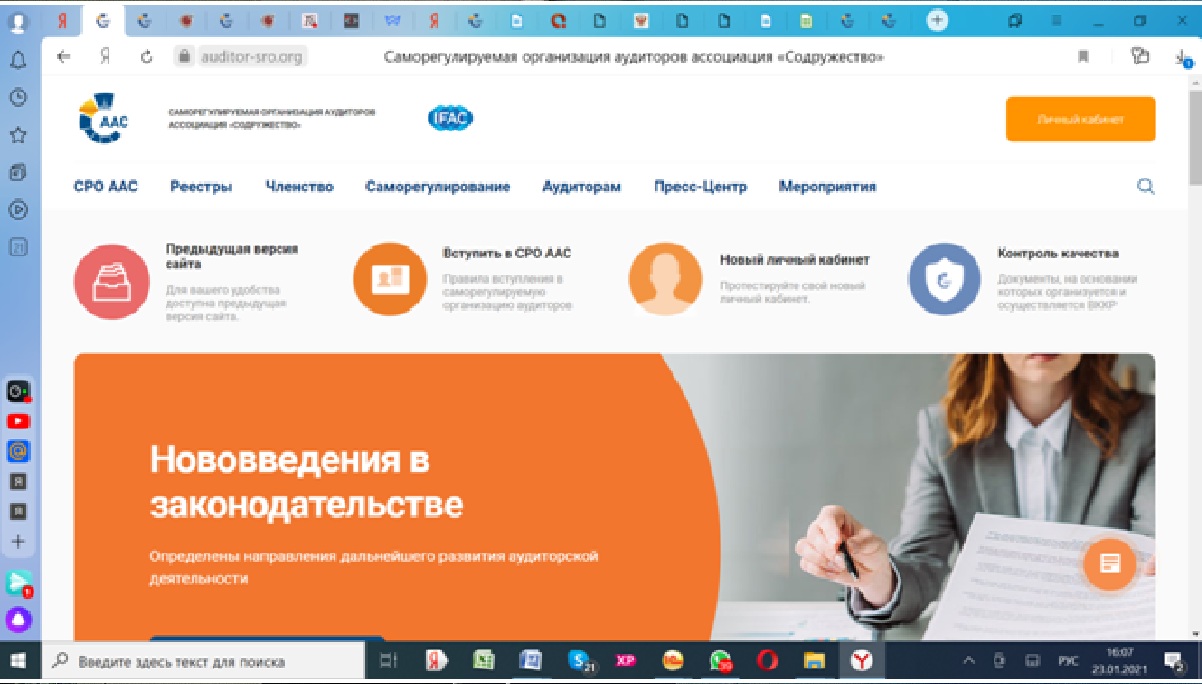Screen dimensions: 1202x684
Task: Open Новый личный кабинет link
Action: pyautogui.click(x=794, y=259)
